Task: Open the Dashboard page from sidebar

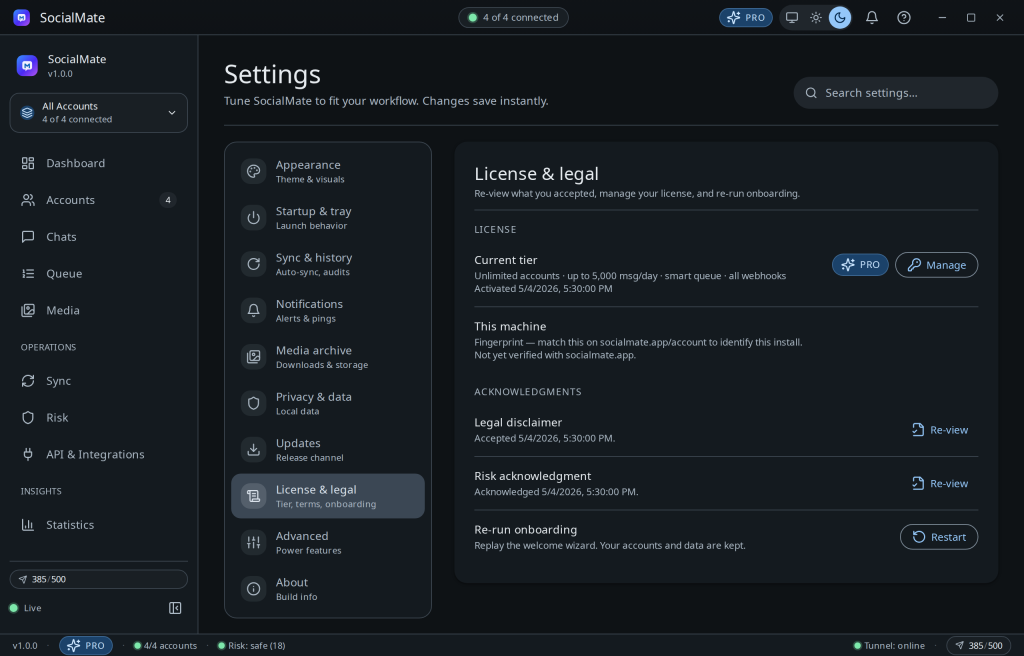Action: [99, 163]
